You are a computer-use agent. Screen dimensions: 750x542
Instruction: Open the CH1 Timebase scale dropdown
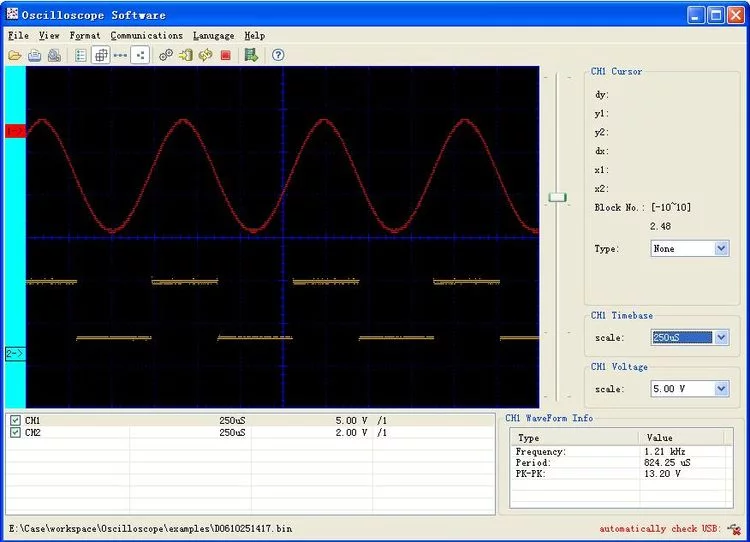(x=690, y=338)
